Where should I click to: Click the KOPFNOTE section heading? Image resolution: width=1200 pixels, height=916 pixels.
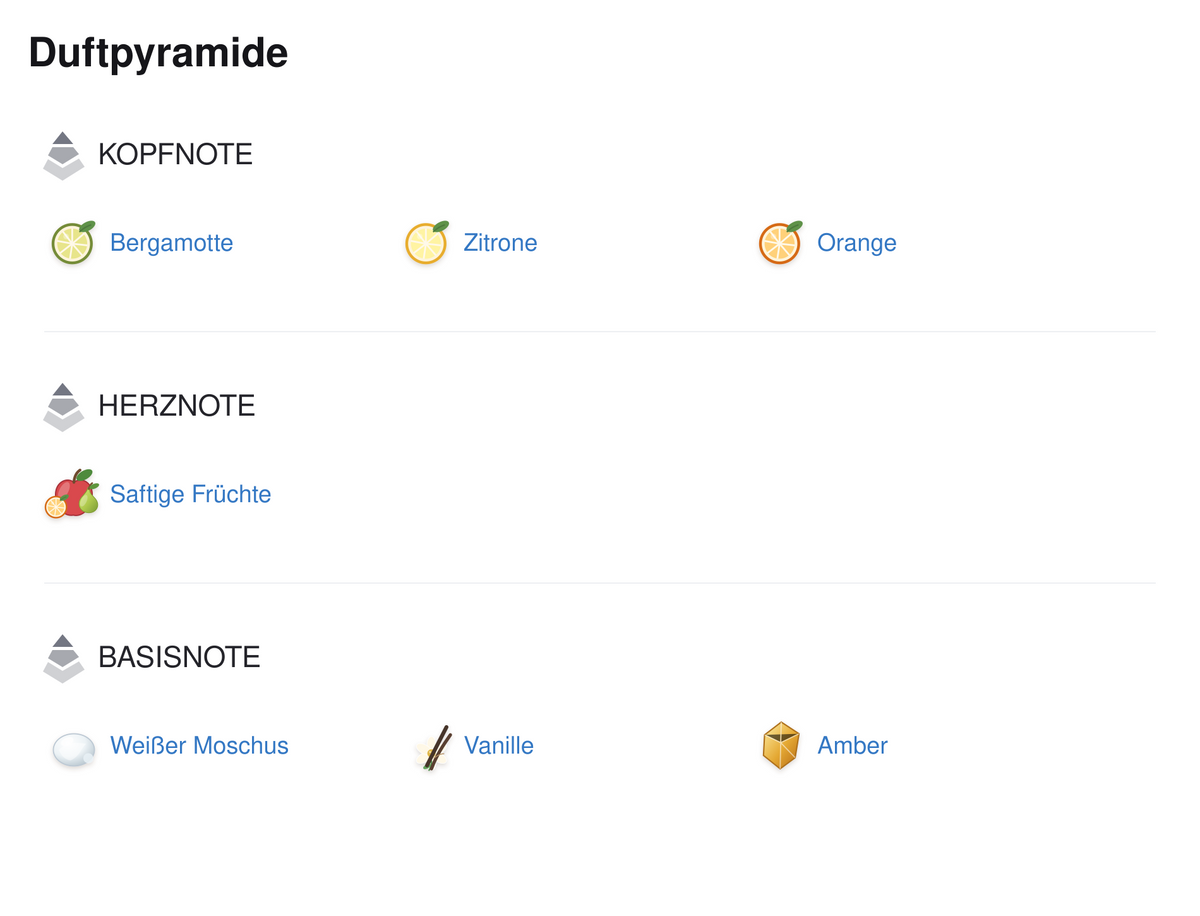(x=175, y=154)
